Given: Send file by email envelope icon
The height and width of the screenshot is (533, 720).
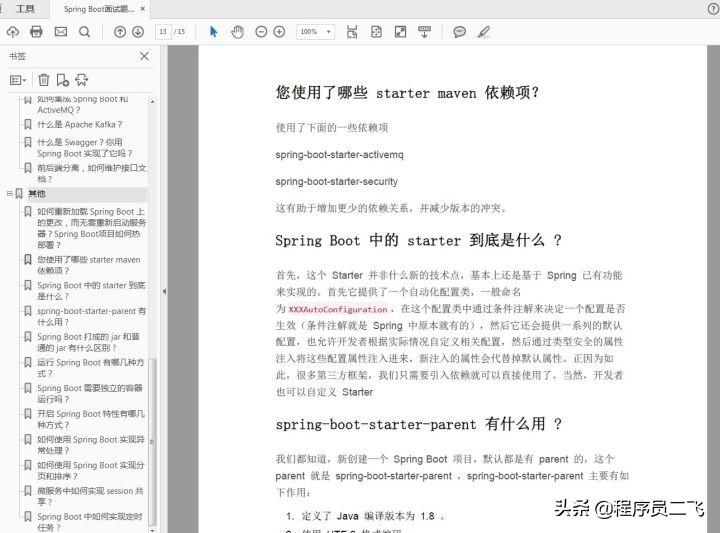Looking at the screenshot, I should pos(61,32).
